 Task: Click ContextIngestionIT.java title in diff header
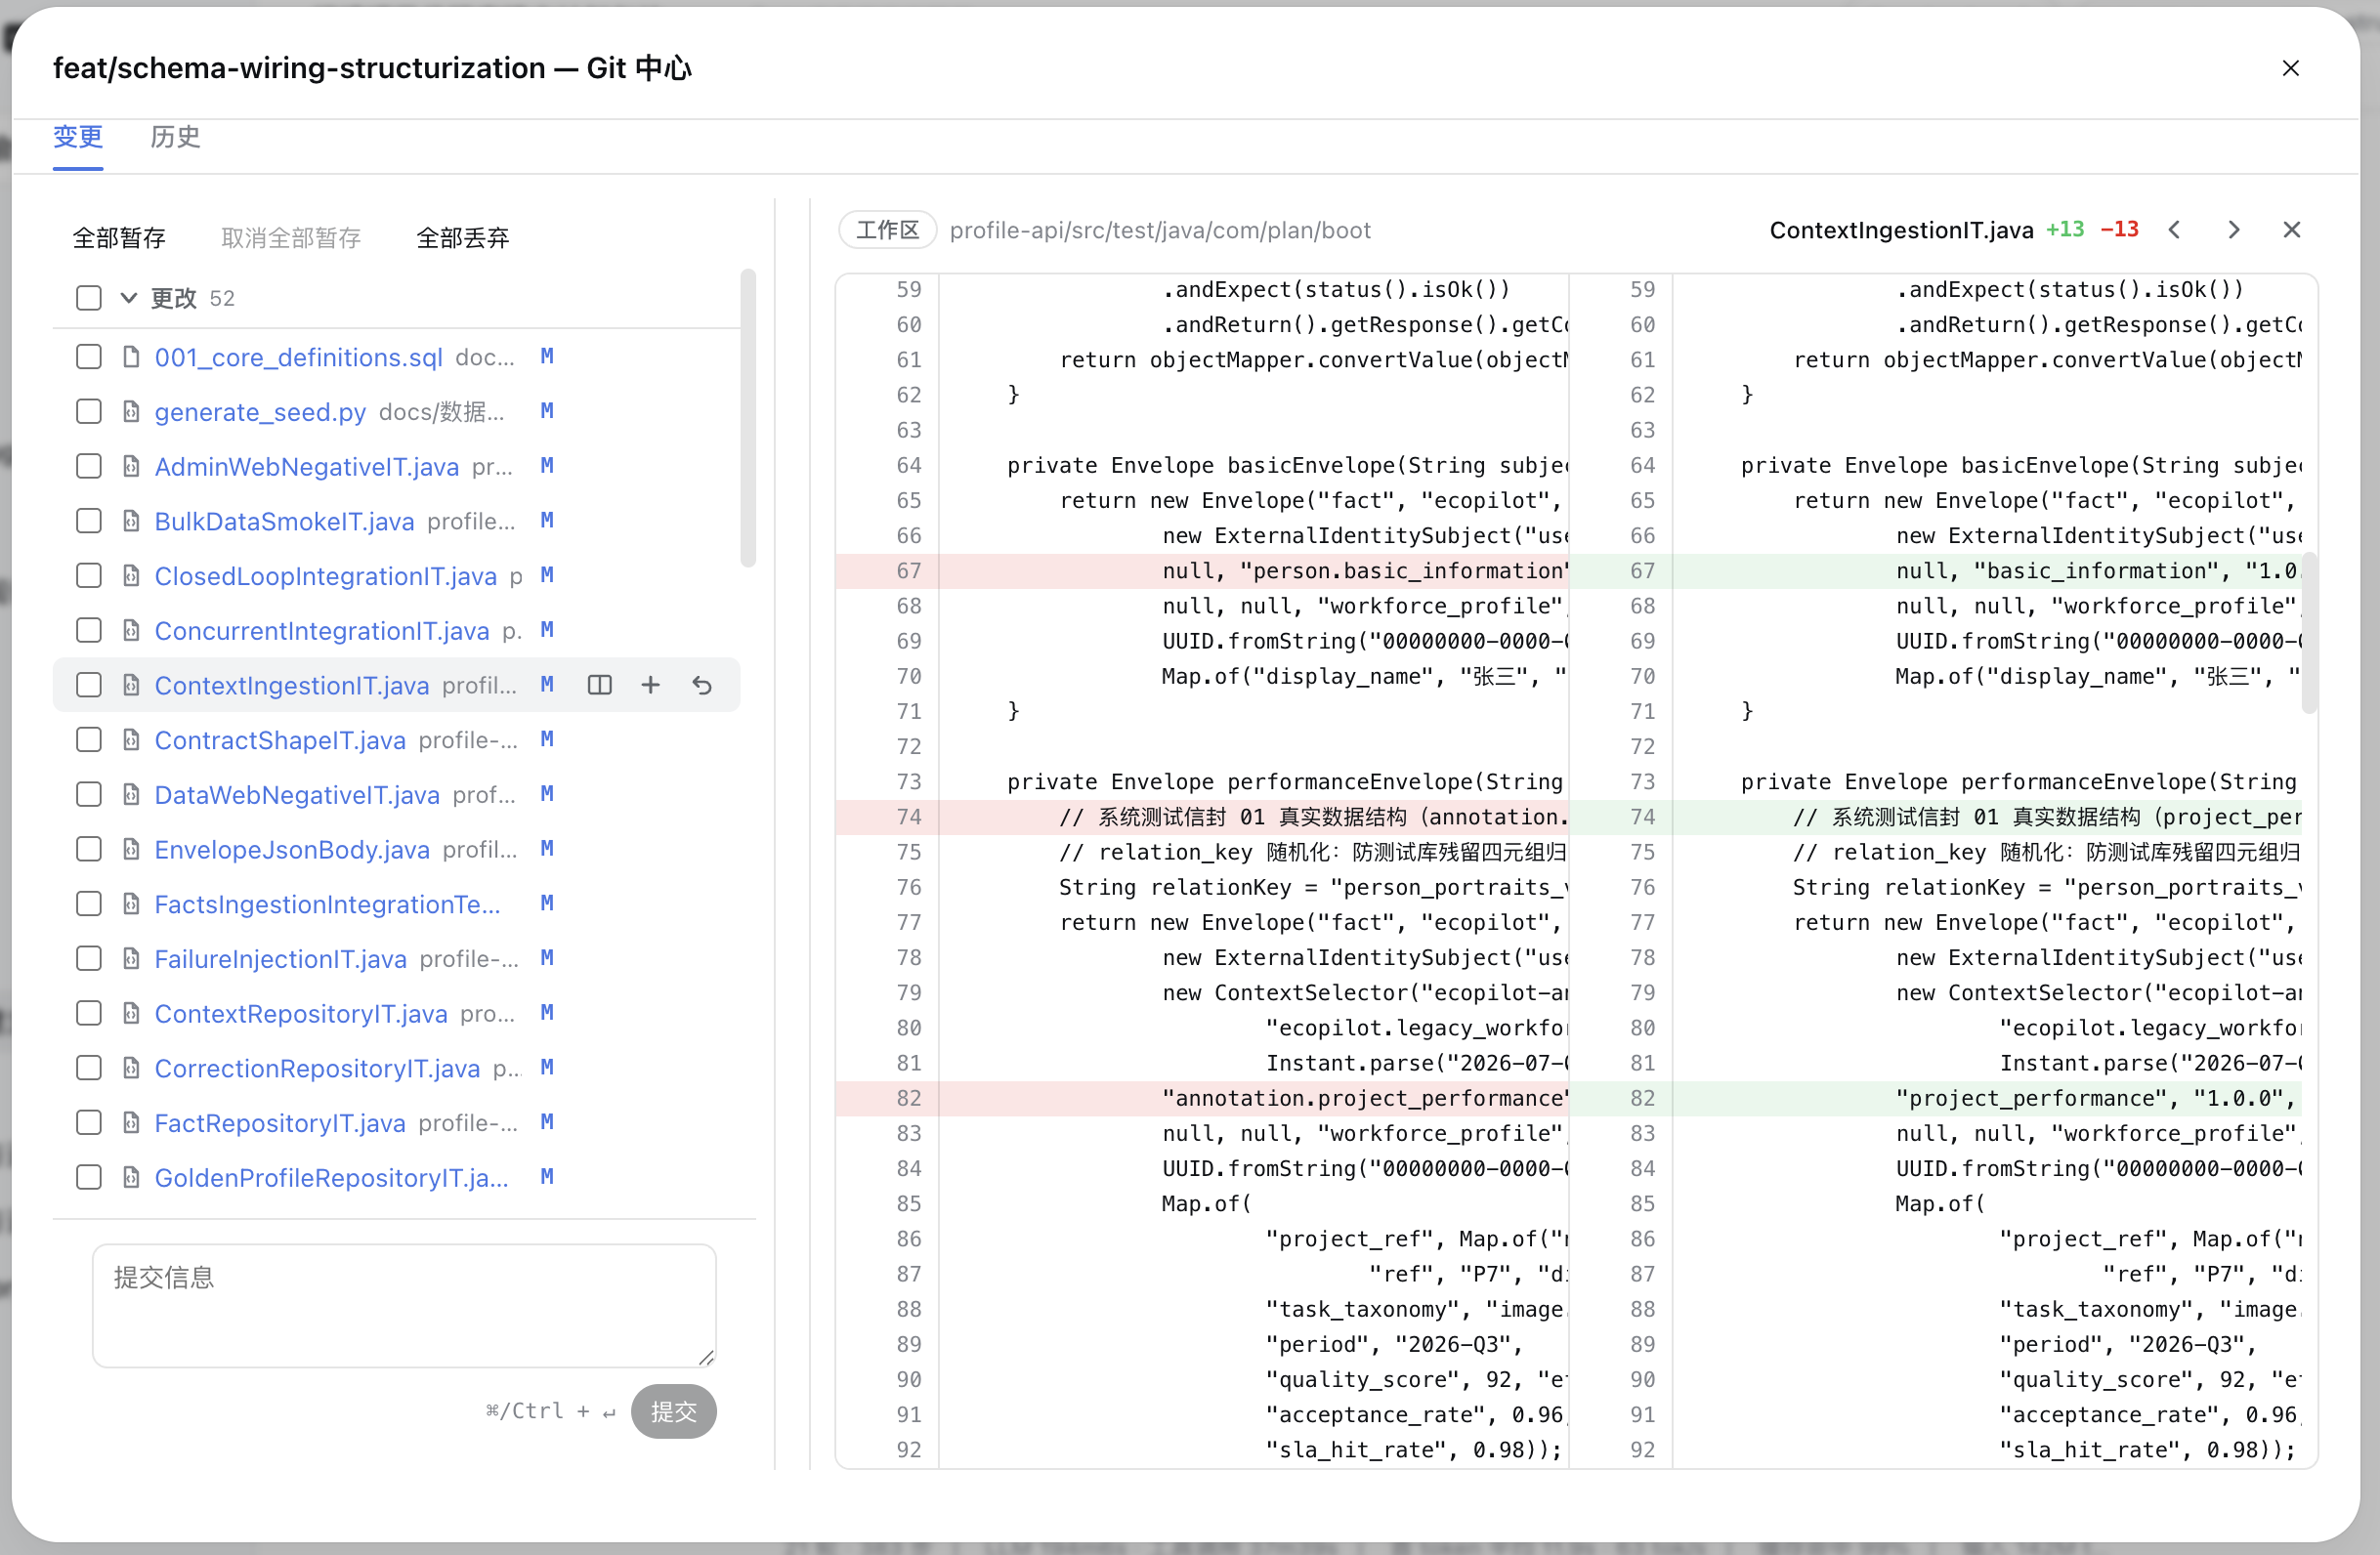(1901, 230)
